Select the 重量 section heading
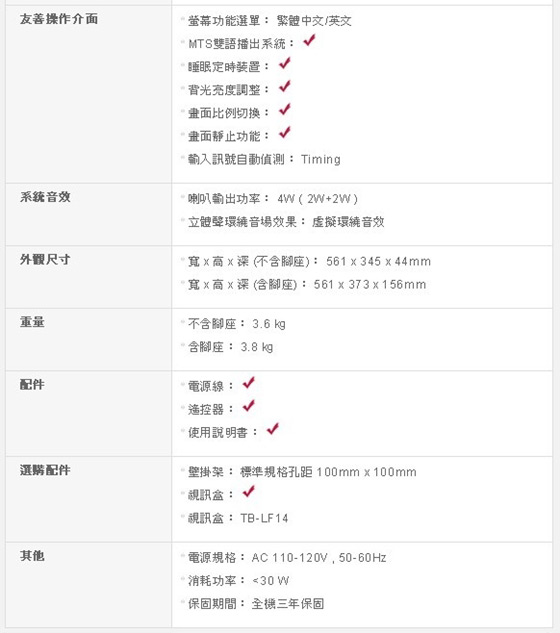Screen dimensions: 560x633 click(32, 322)
